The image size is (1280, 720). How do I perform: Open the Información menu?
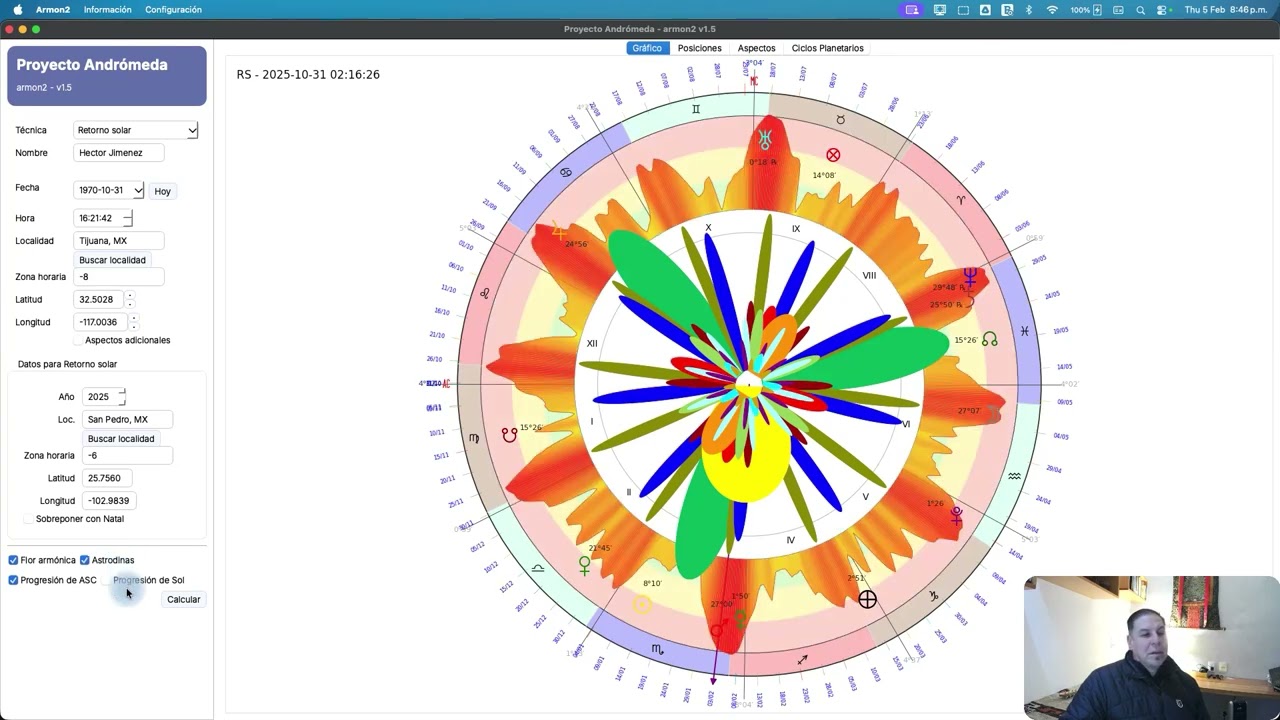tap(107, 9)
